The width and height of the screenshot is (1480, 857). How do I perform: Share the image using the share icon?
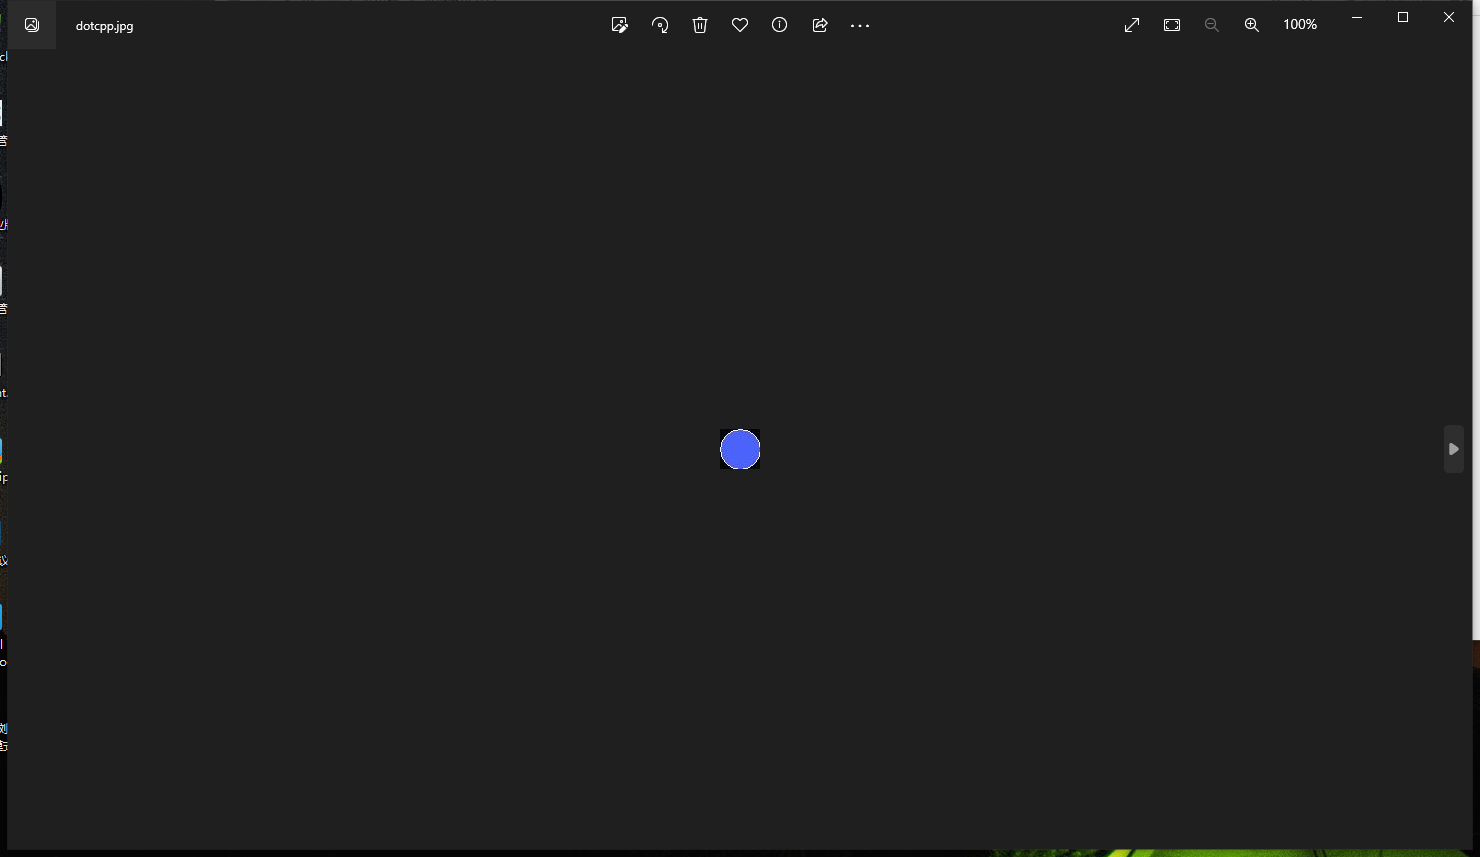(x=820, y=25)
